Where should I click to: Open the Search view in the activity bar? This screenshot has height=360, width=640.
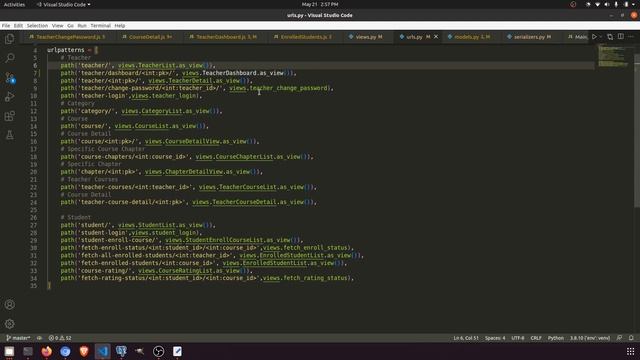(x=9, y=58)
